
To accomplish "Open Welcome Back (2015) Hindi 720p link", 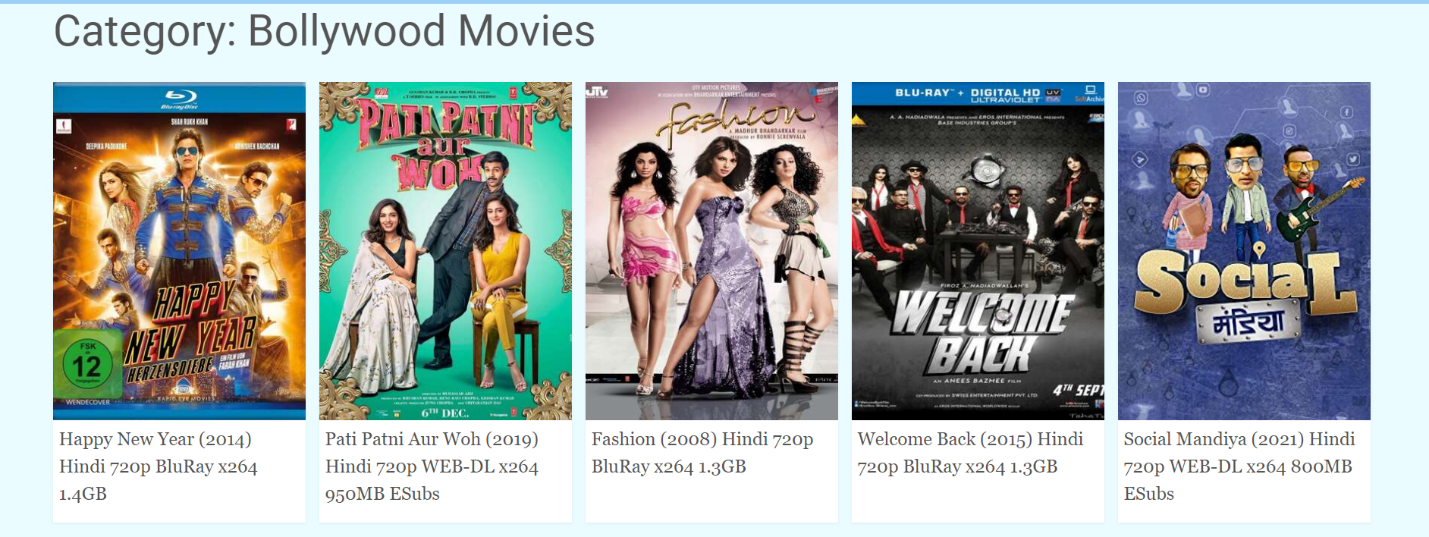I will (971, 452).
